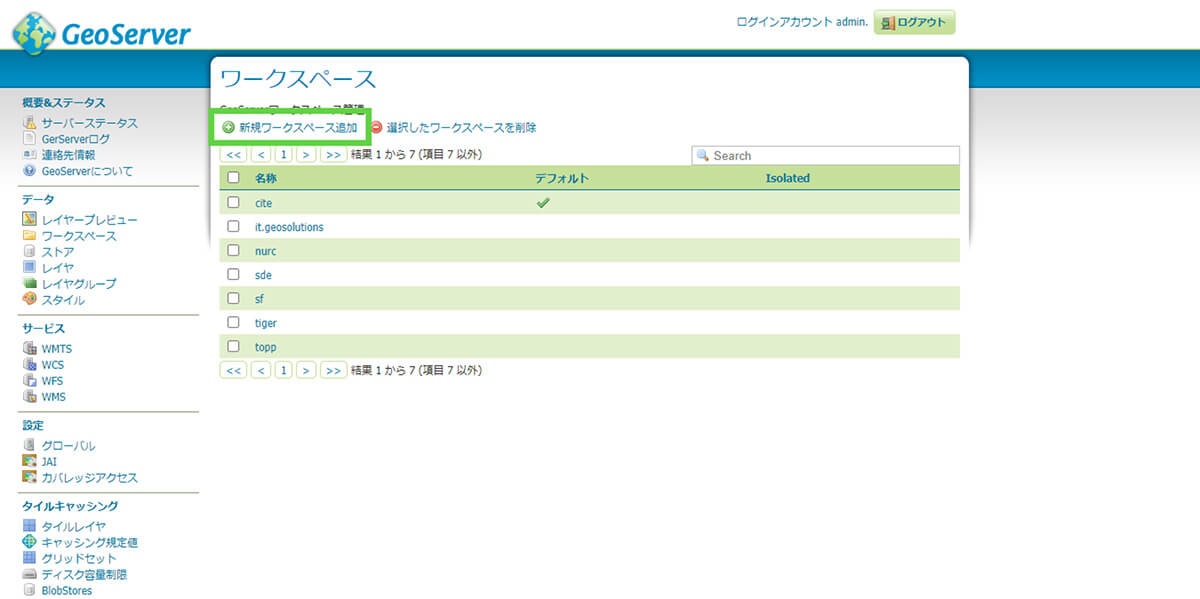Click the グリッドセット icon
Screen dimensions: 1200x599
[x=29, y=559]
